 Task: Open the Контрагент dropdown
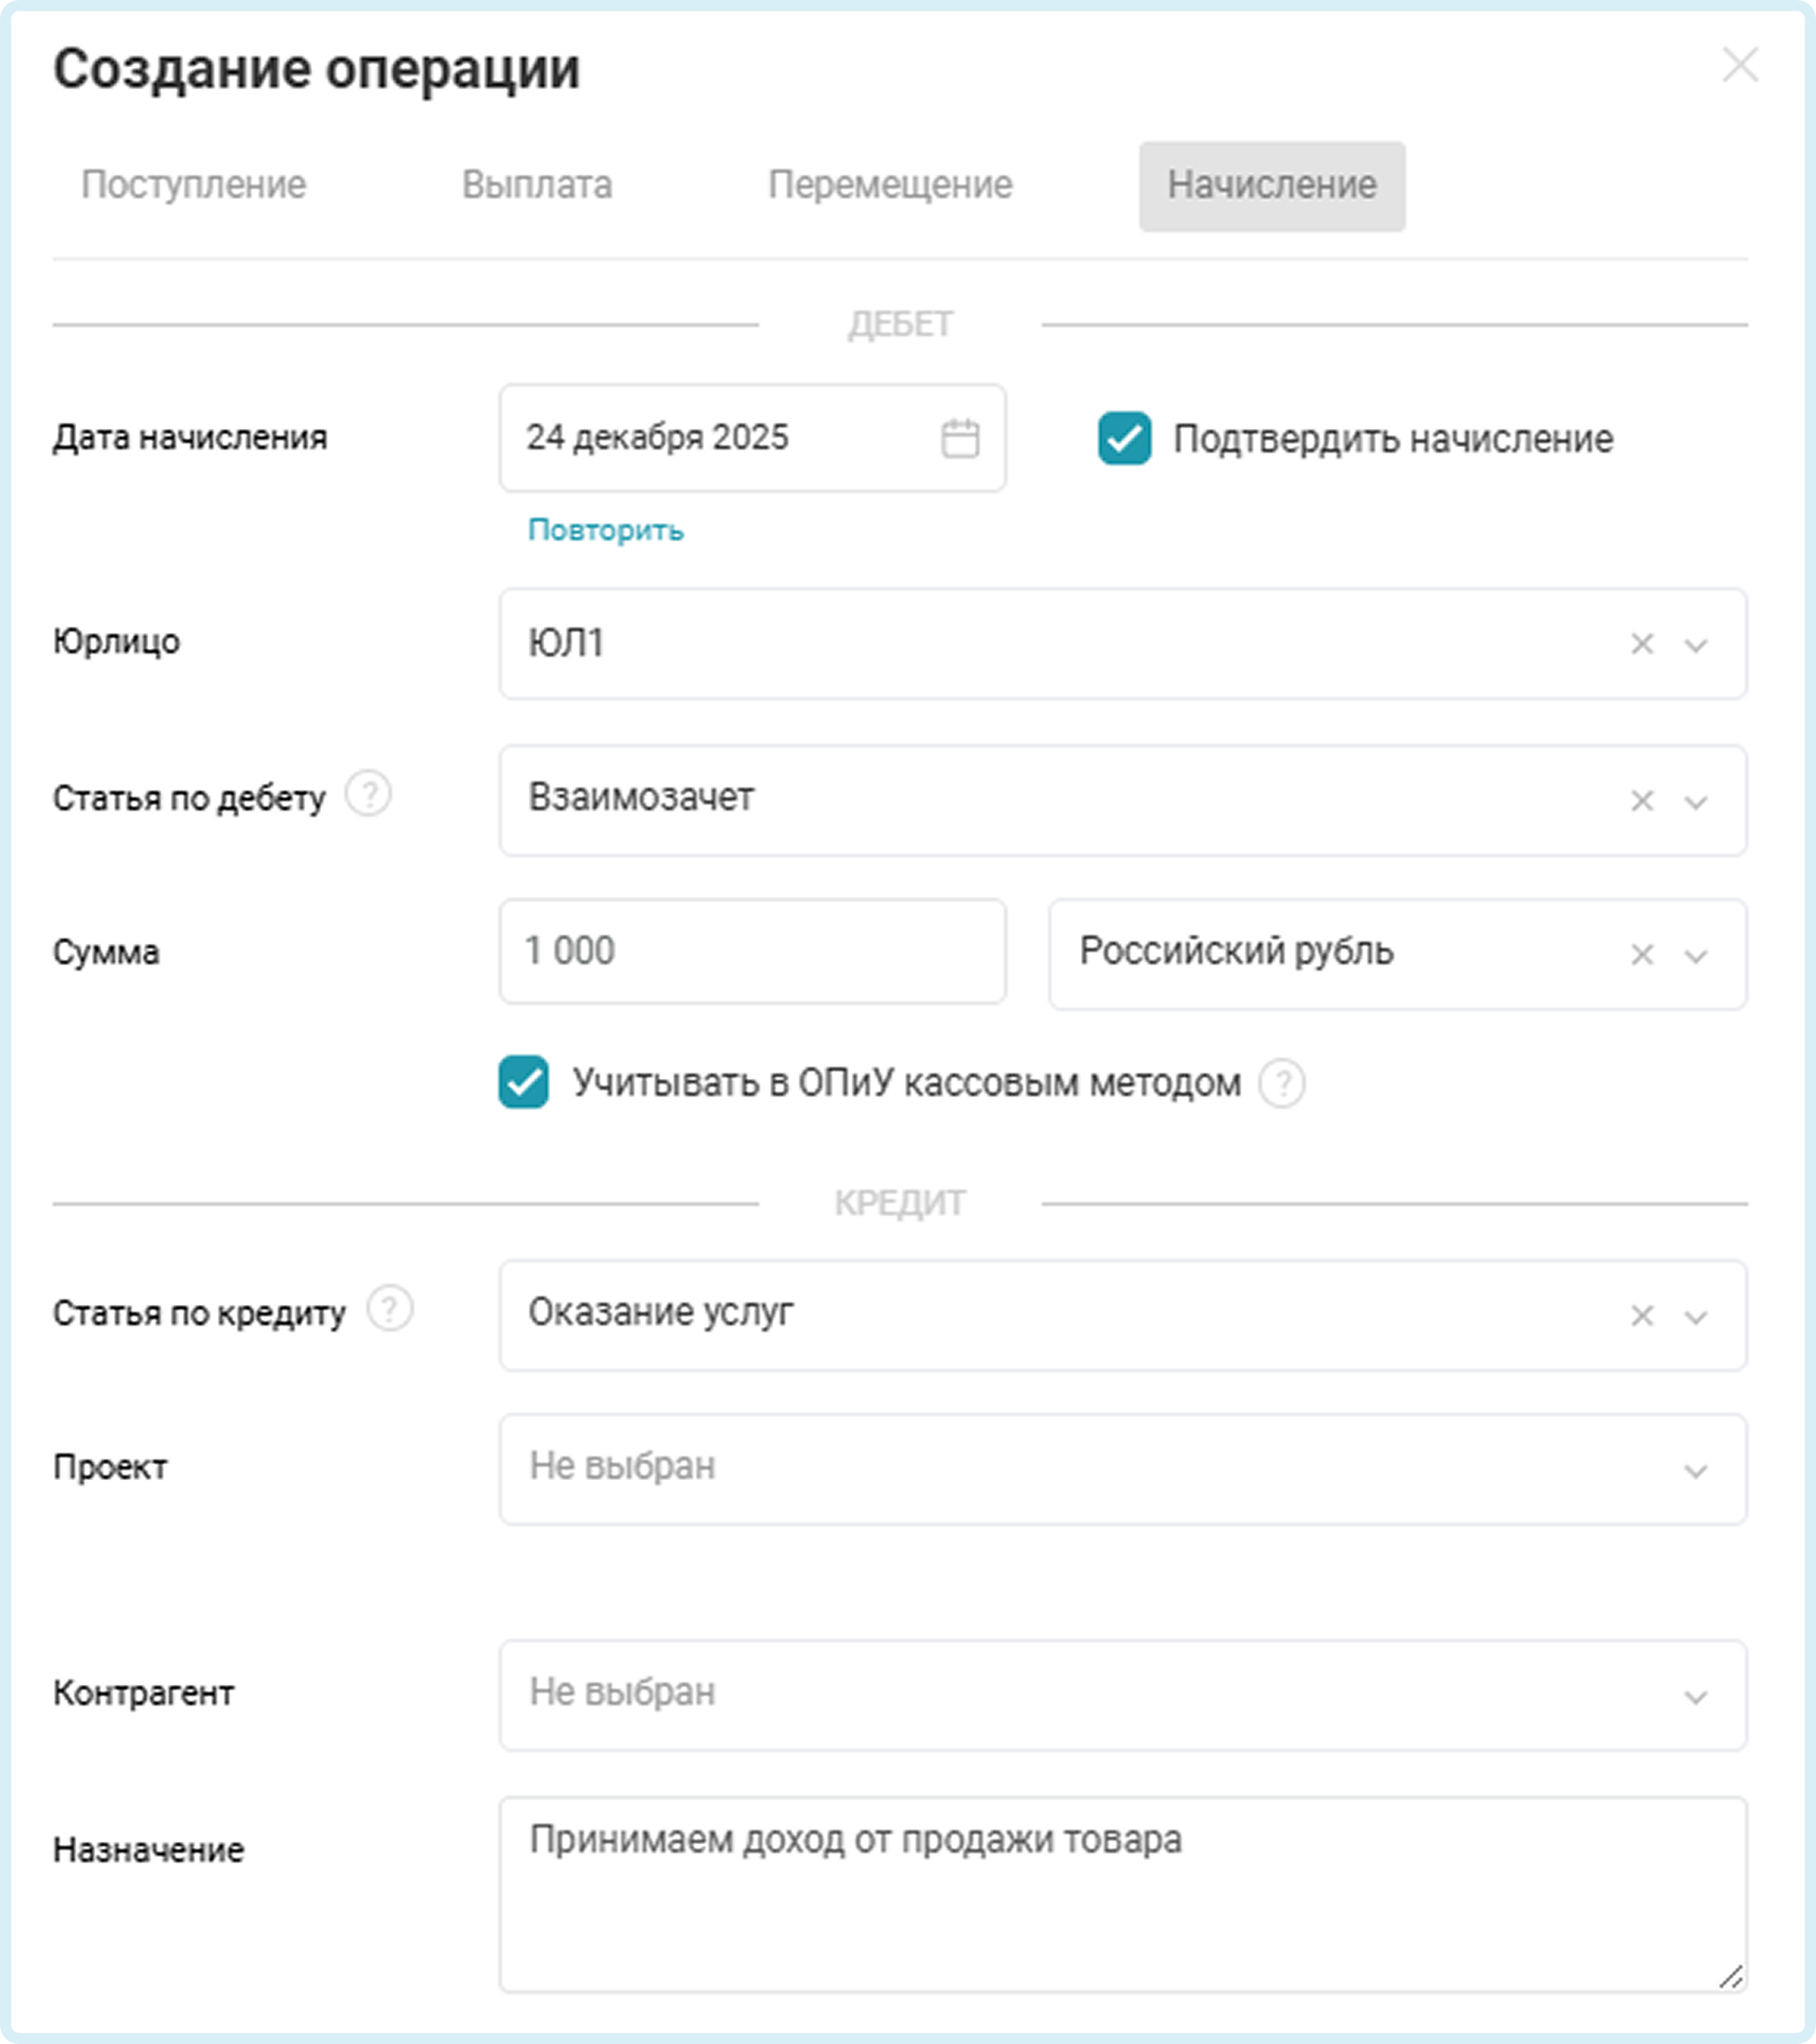1122,1695
